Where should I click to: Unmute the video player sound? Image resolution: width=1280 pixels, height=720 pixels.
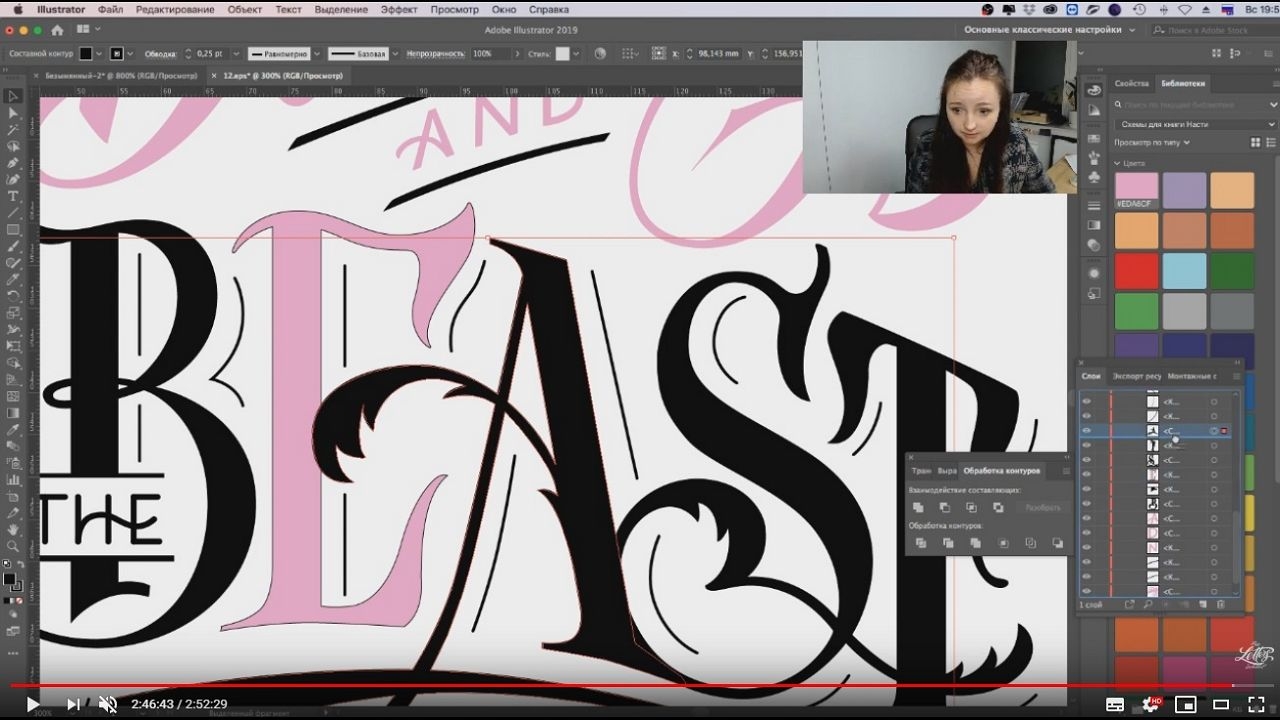pyautogui.click(x=108, y=704)
